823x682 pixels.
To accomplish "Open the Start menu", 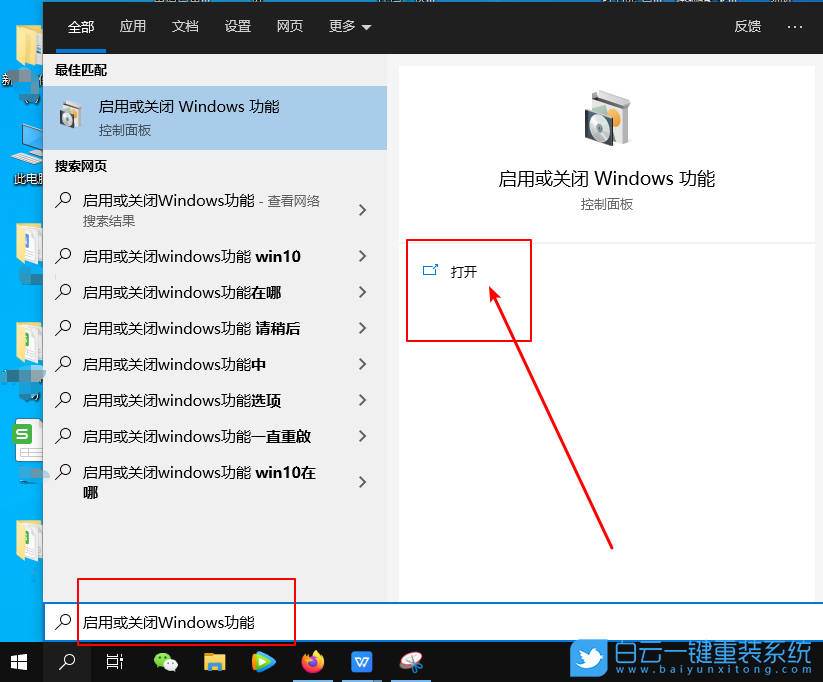I will pos(18,661).
